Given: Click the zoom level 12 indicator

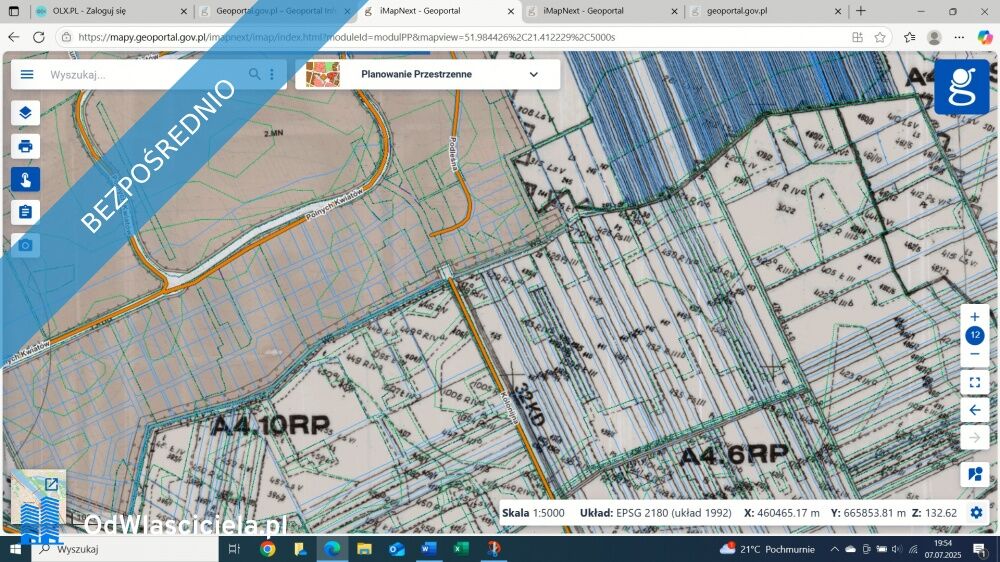Looking at the screenshot, I should click(974, 335).
